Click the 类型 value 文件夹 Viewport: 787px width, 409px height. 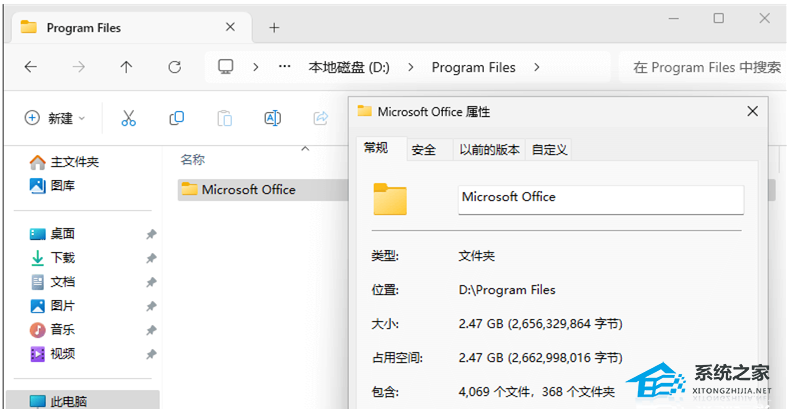pos(476,256)
